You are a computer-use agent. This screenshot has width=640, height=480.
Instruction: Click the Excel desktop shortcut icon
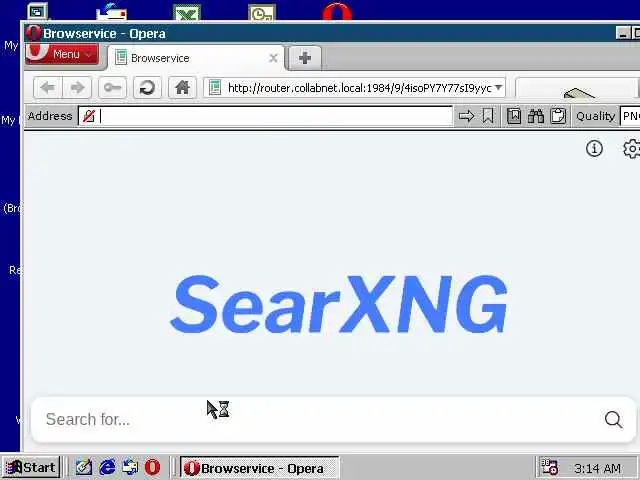pos(187,12)
